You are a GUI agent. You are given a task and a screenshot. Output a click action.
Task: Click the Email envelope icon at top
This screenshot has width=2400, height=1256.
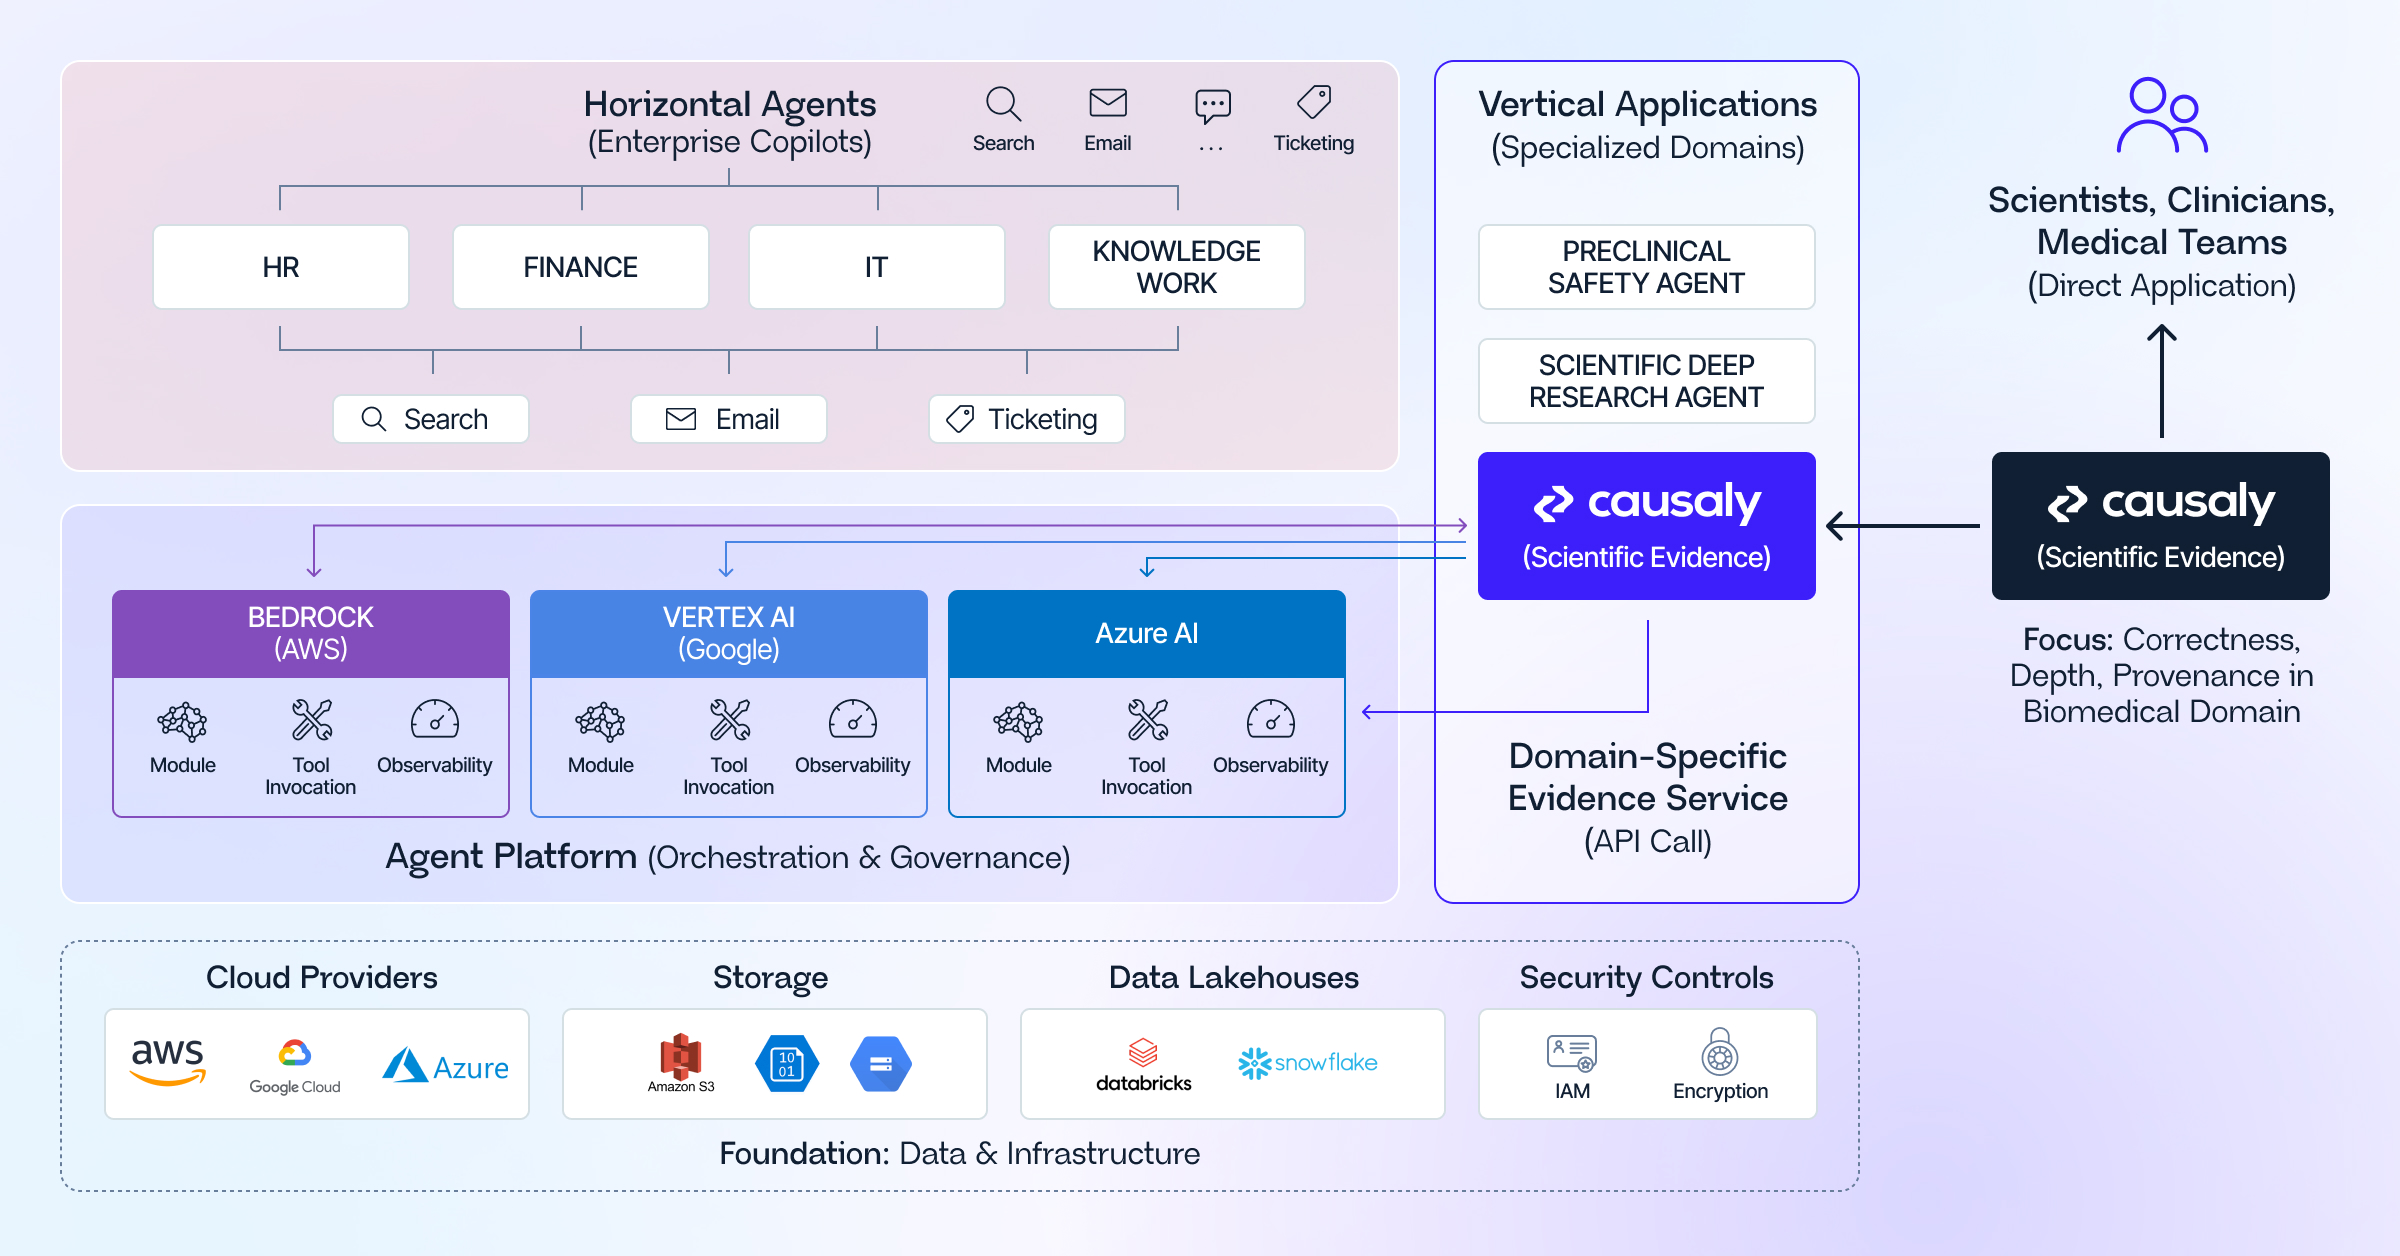(x=1108, y=103)
